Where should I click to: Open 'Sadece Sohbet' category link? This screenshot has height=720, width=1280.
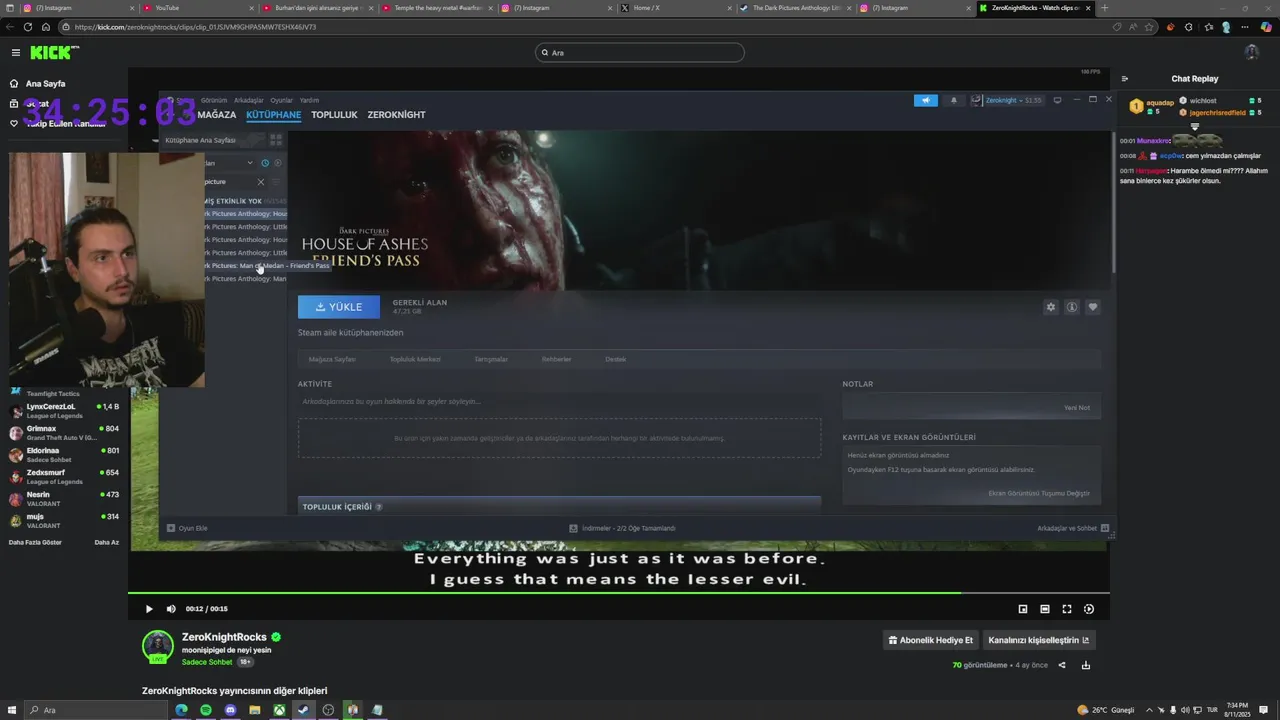[x=207, y=662]
